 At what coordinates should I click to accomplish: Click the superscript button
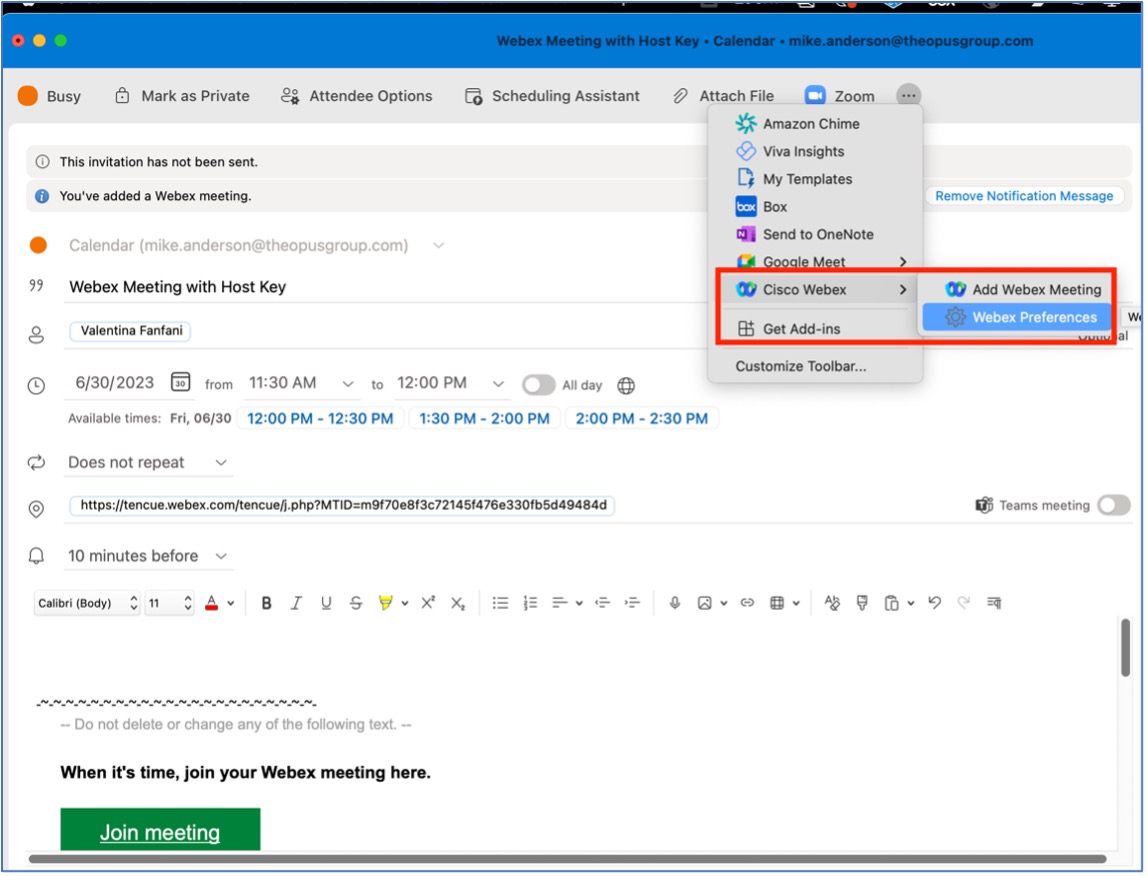[428, 604]
